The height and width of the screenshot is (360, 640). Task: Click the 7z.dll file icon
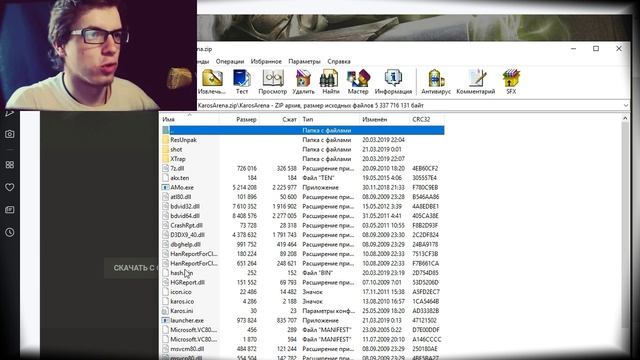pyautogui.click(x=165, y=168)
